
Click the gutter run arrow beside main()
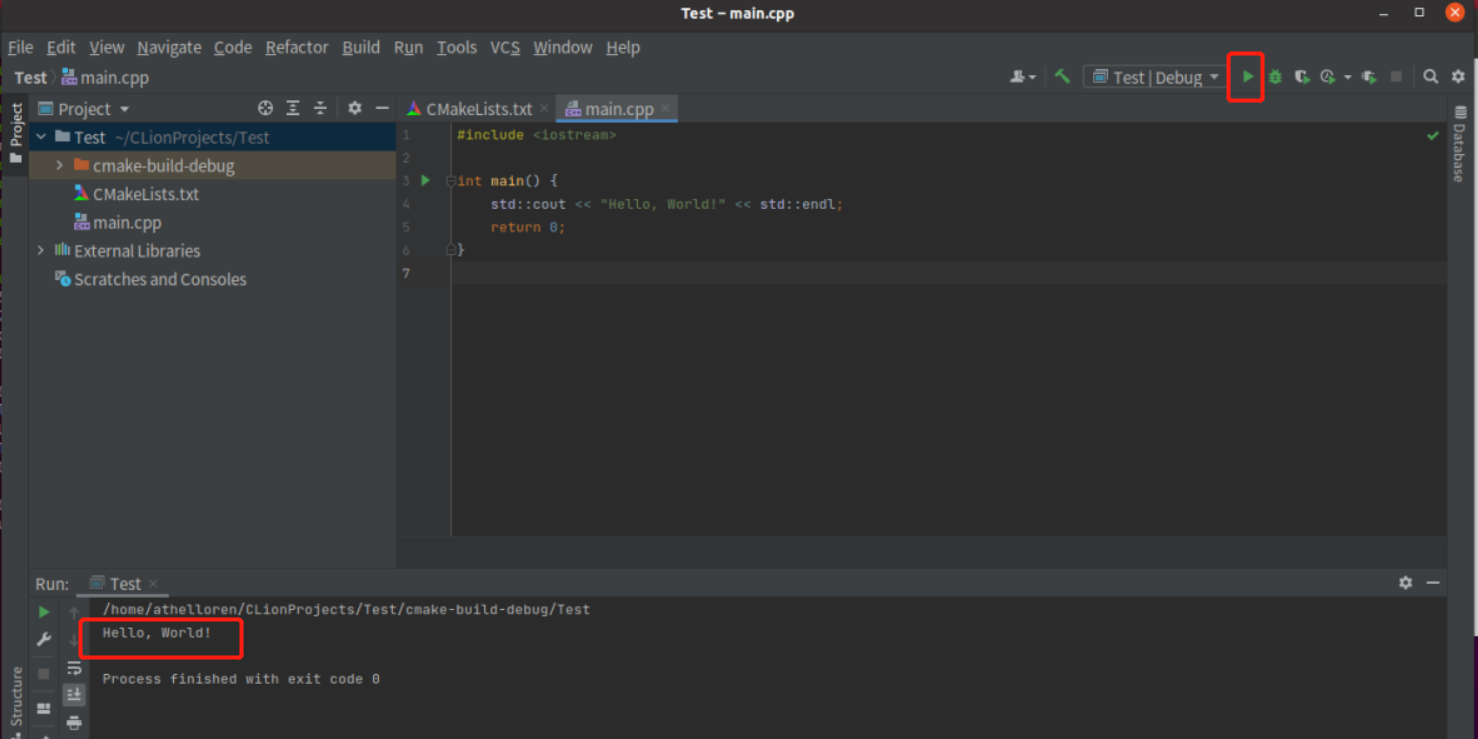425,180
